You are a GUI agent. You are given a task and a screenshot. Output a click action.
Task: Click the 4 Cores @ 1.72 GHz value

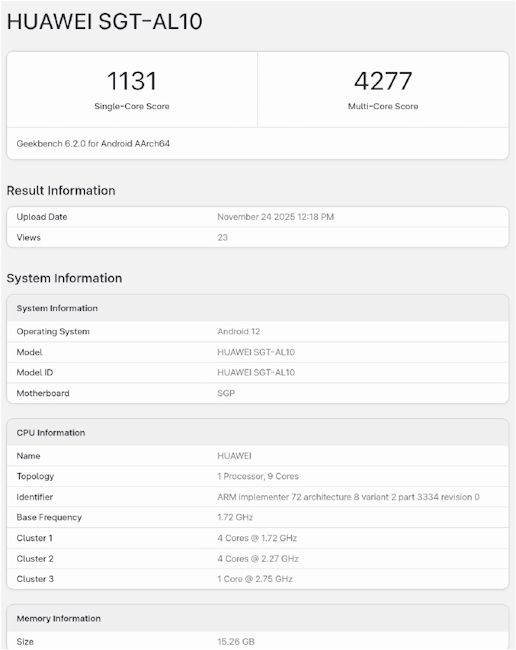click(257, 538)
